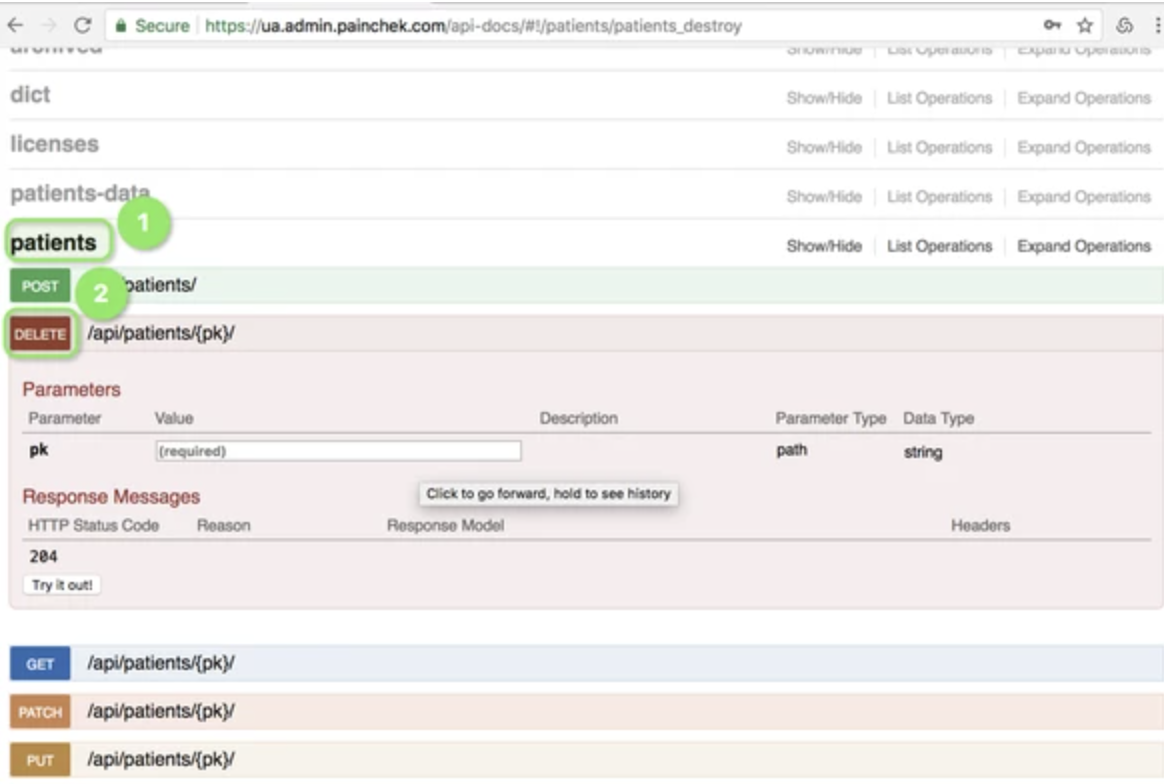Click Expand Operations for licenses
Image resolution: width=1164 pixels, height=784 pixels.
click(x=1084, y=147)
